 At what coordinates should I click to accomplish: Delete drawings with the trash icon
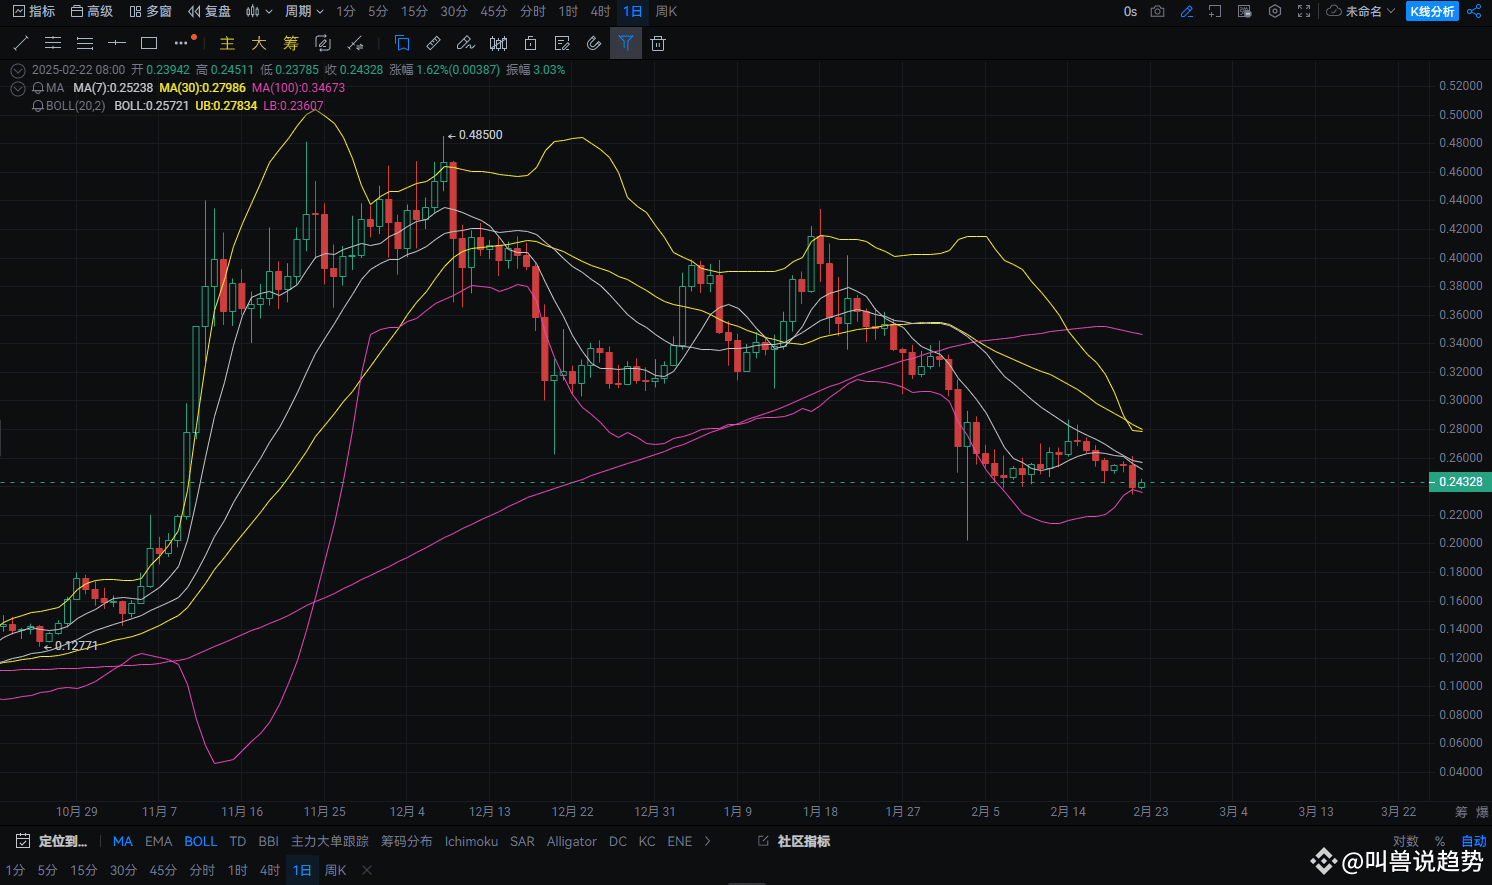click(x=657, y=43)
